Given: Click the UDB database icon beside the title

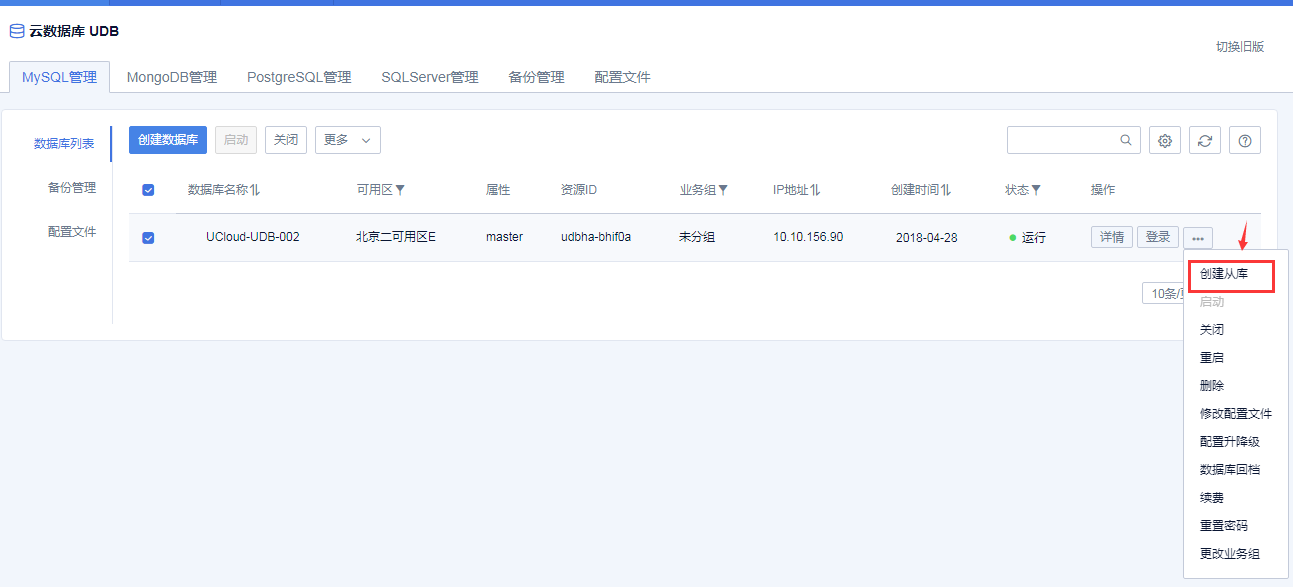Looking at the screenshot, I should point(16,30).
